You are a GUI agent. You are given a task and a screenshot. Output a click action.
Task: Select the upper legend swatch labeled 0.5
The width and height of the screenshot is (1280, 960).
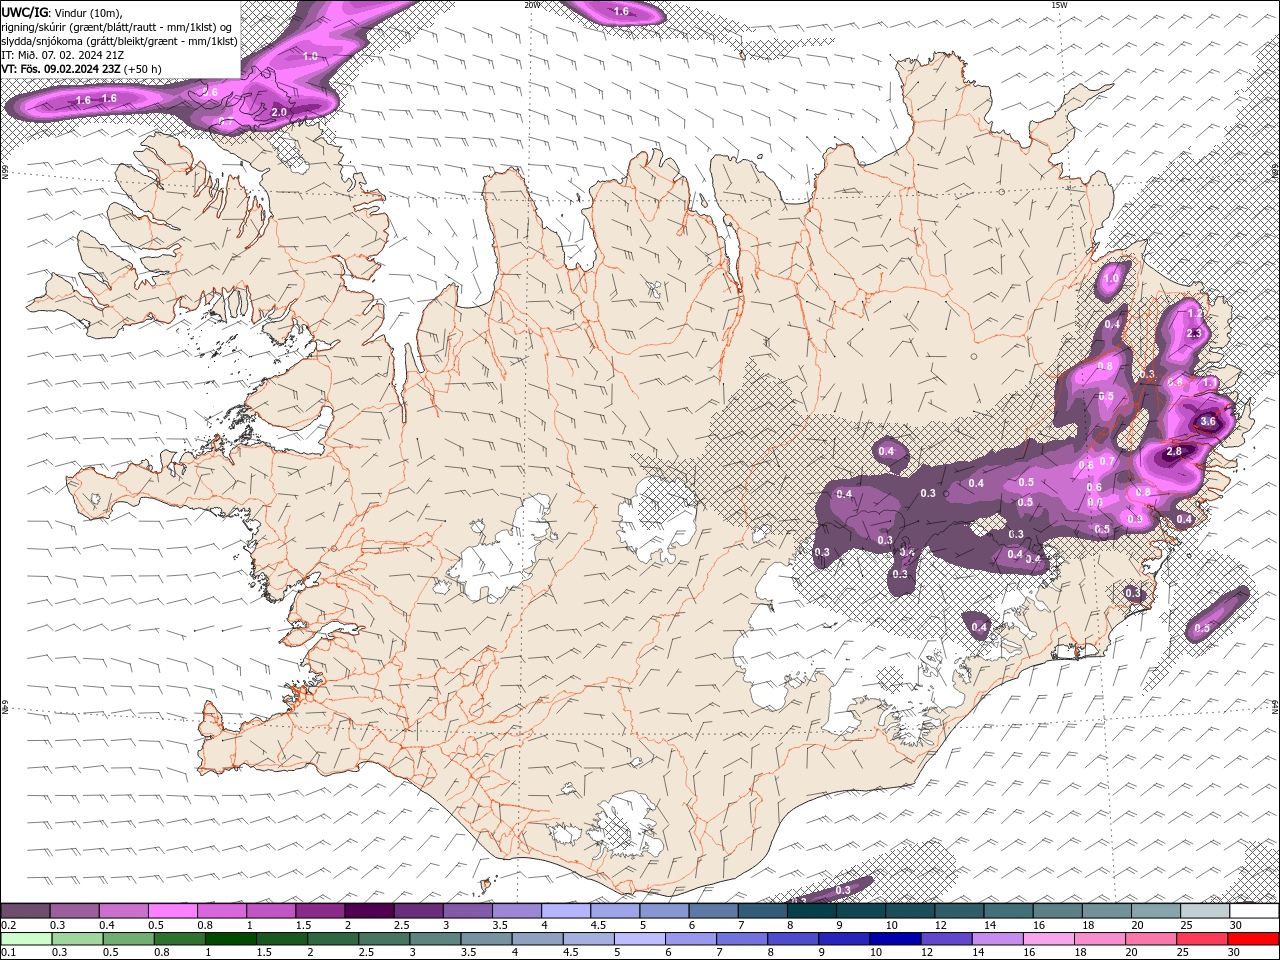(x=173, y=911)
